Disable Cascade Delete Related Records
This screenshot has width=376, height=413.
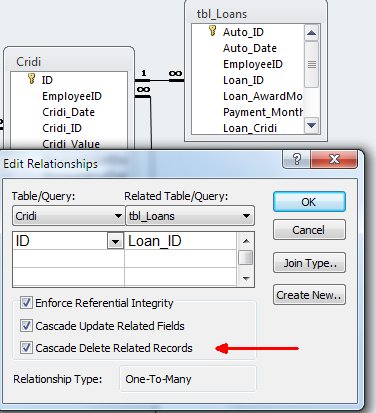pos(26,348)
